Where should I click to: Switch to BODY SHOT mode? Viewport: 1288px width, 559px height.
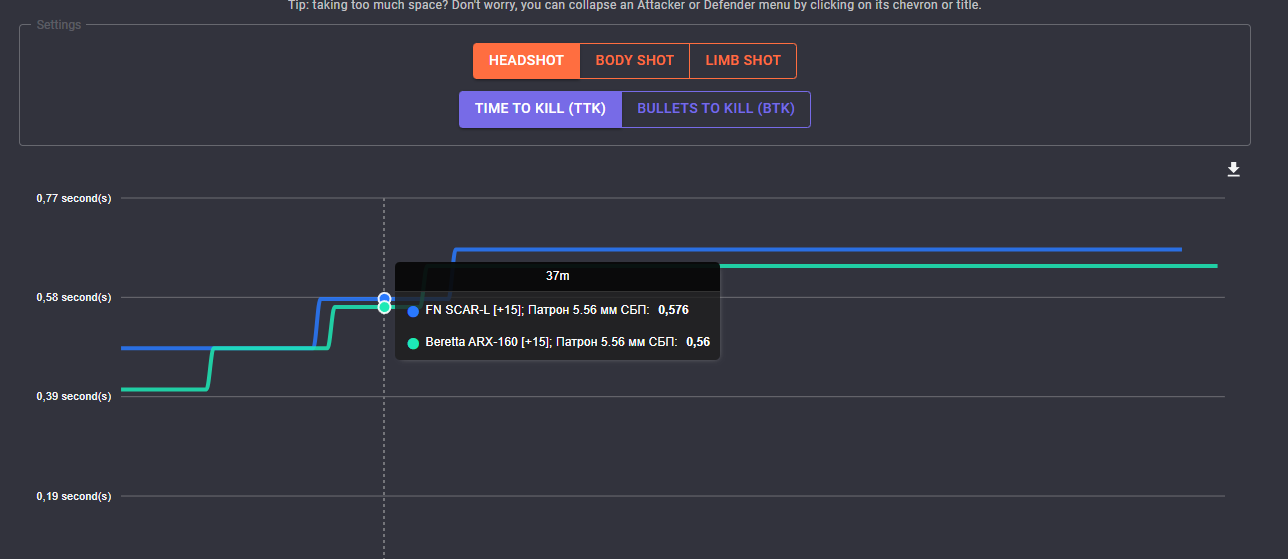634,60
